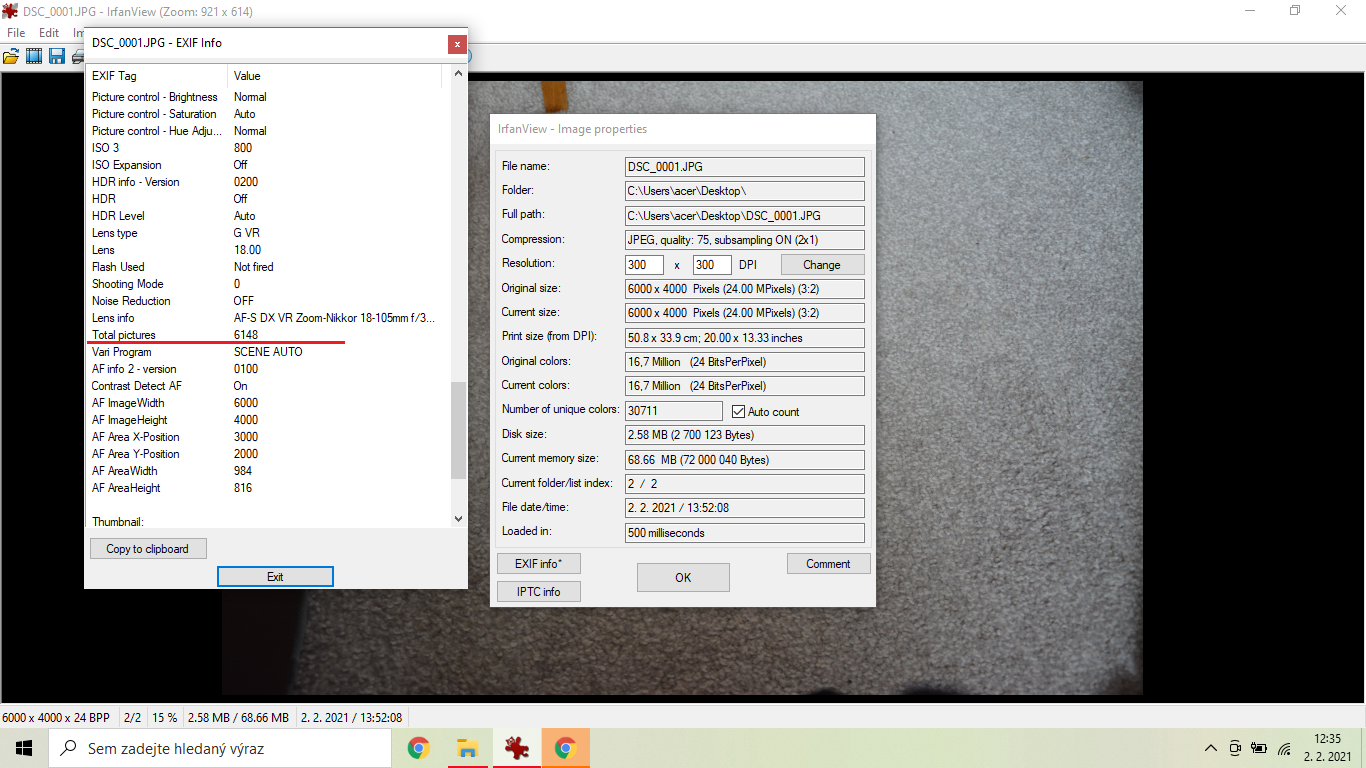Click the Current colors value field
The width and height of the screenshot is (1366, 768).
[x=745, y=386]
